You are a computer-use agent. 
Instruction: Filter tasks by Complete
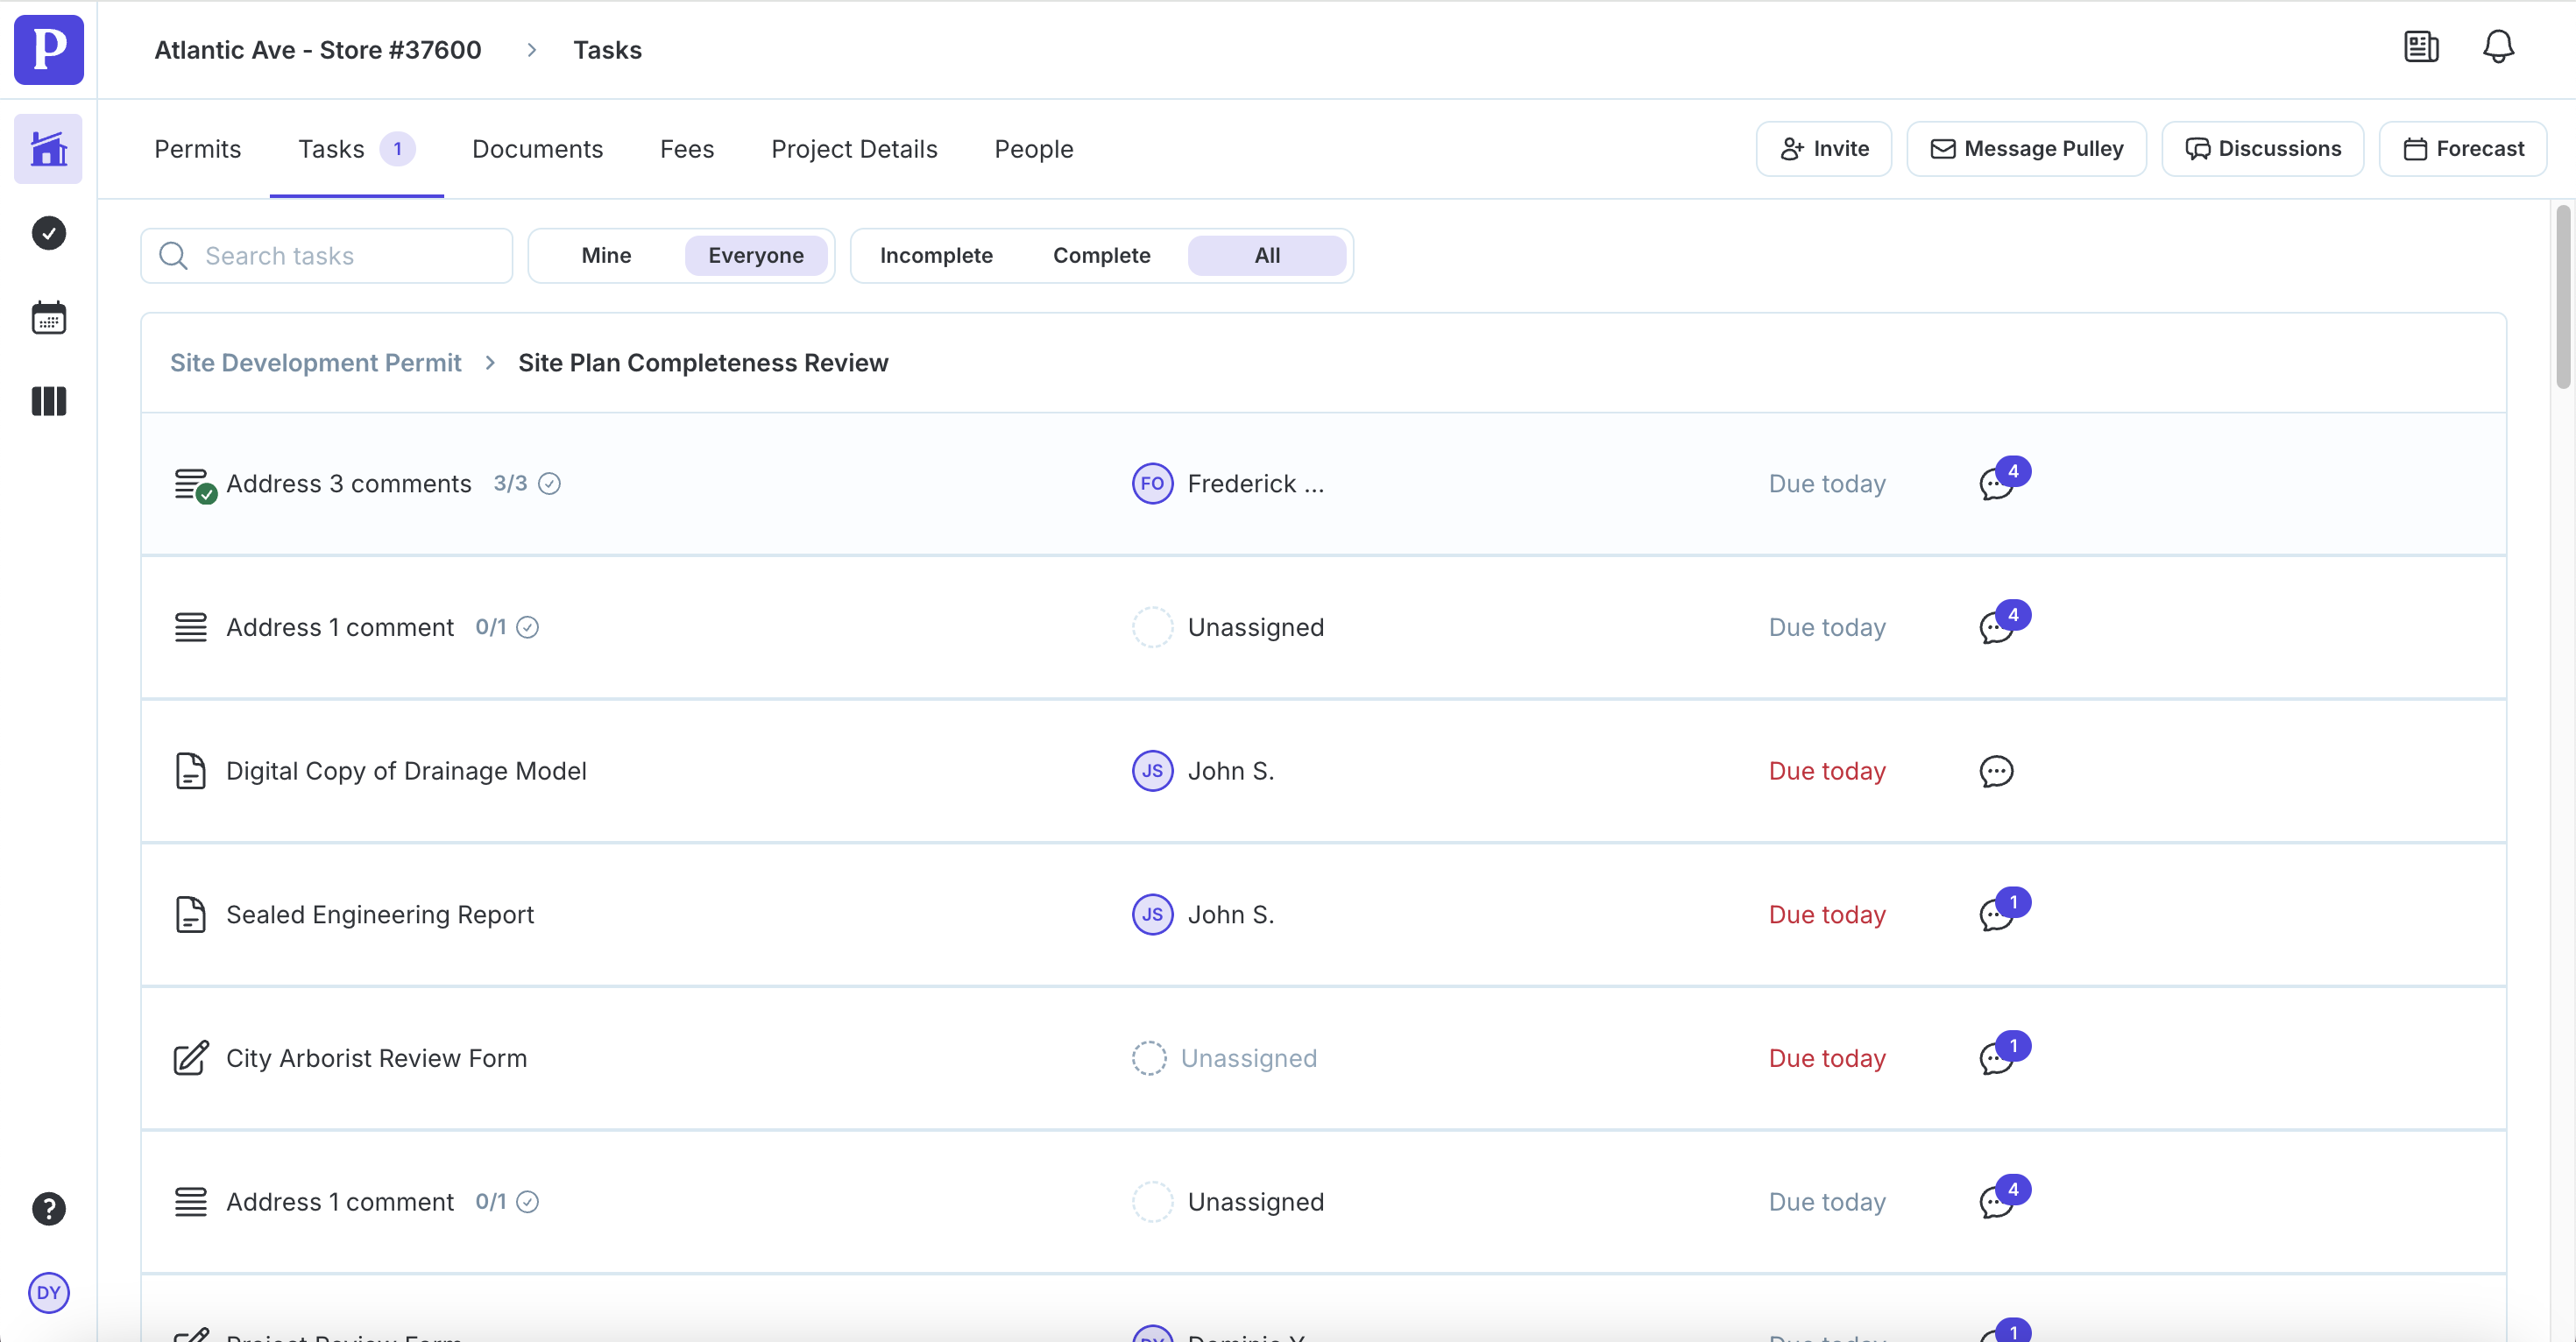[x=1101, y=256]
